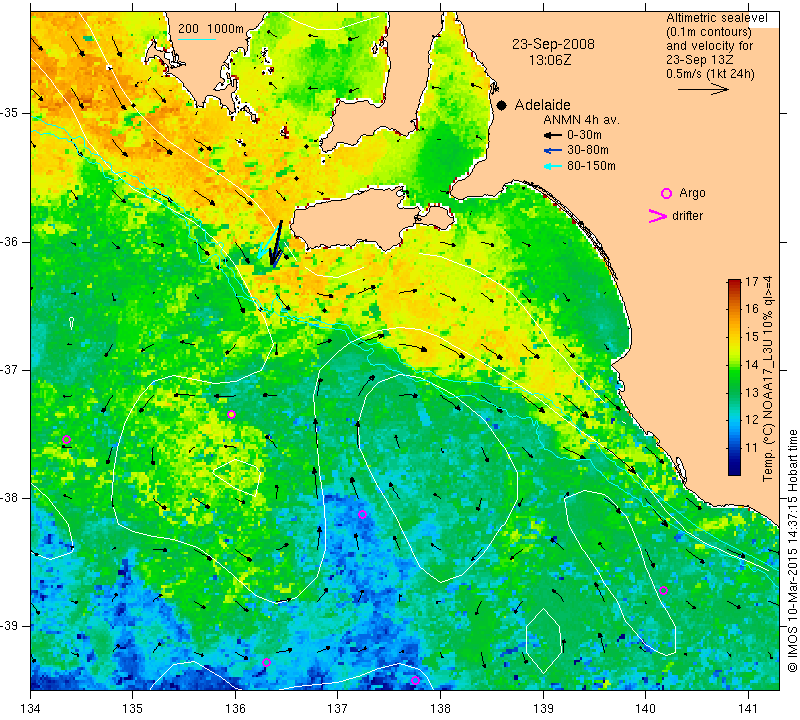800x720 pixels.
Task: Click the longitude label 136
Action: 235,708
